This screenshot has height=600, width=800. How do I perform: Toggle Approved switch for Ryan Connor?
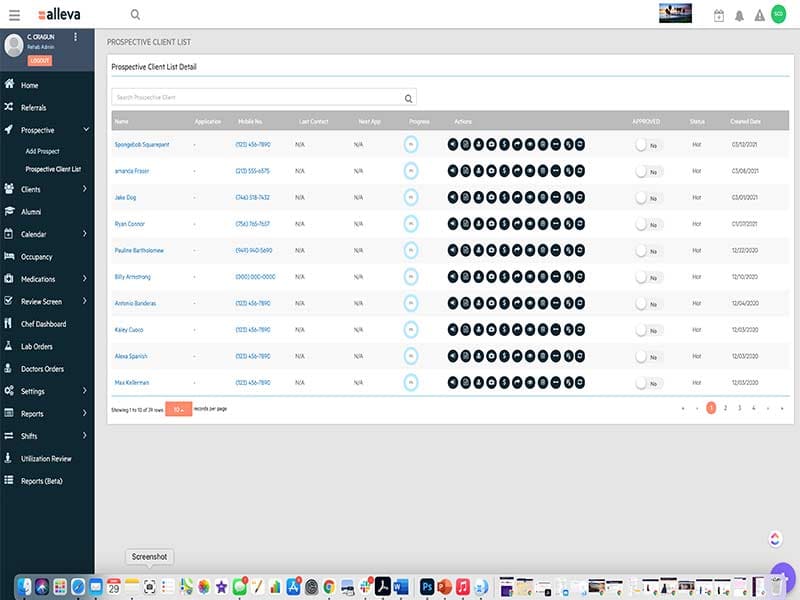647,224
